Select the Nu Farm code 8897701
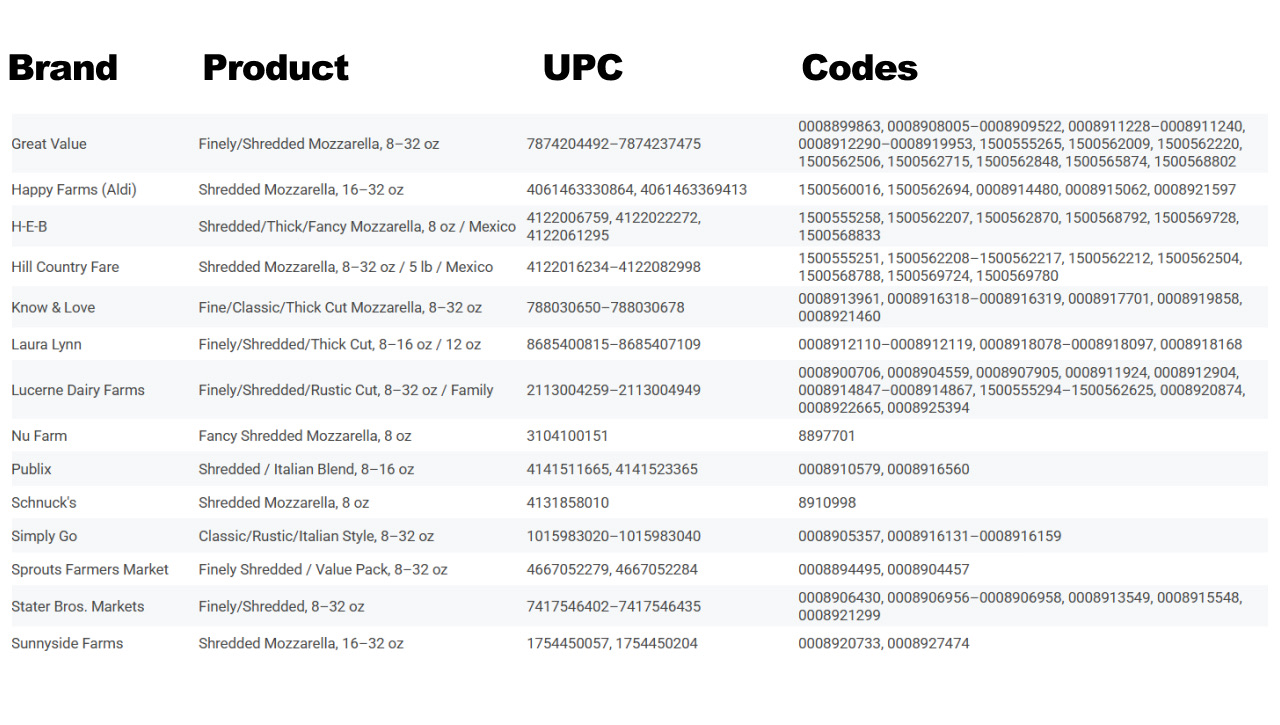The width and height of the screenshot is (1280, 725). (827, 436)
